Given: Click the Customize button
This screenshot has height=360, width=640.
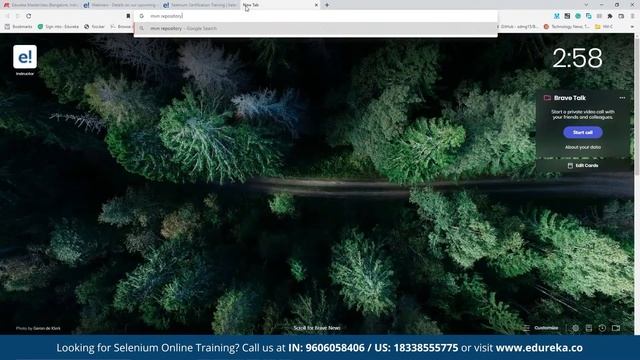Looking at the screenshot, I should 541,328.
